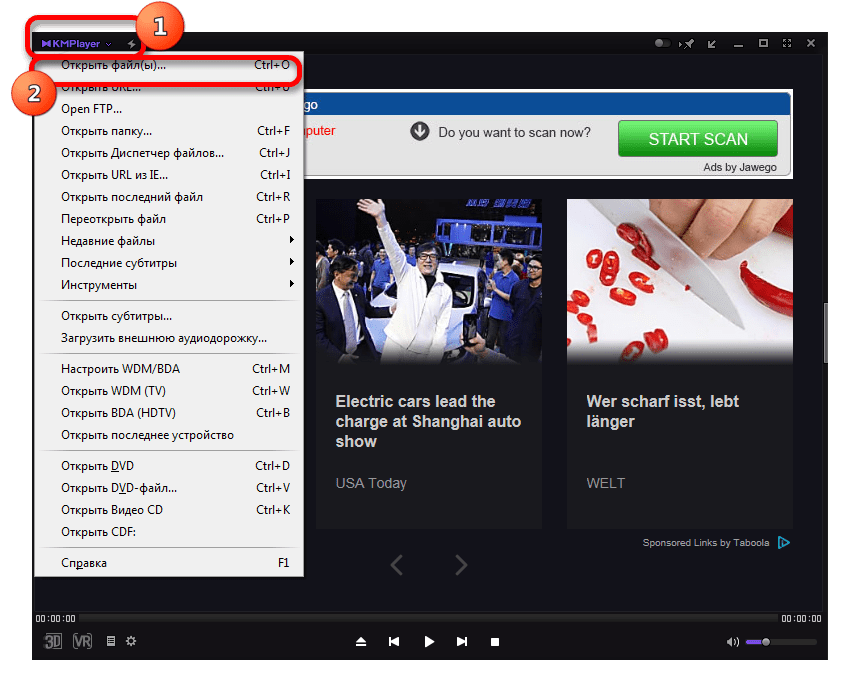Click the compact mode resize toggle
This screenshot has height=692, width=861.
point(711,43)
